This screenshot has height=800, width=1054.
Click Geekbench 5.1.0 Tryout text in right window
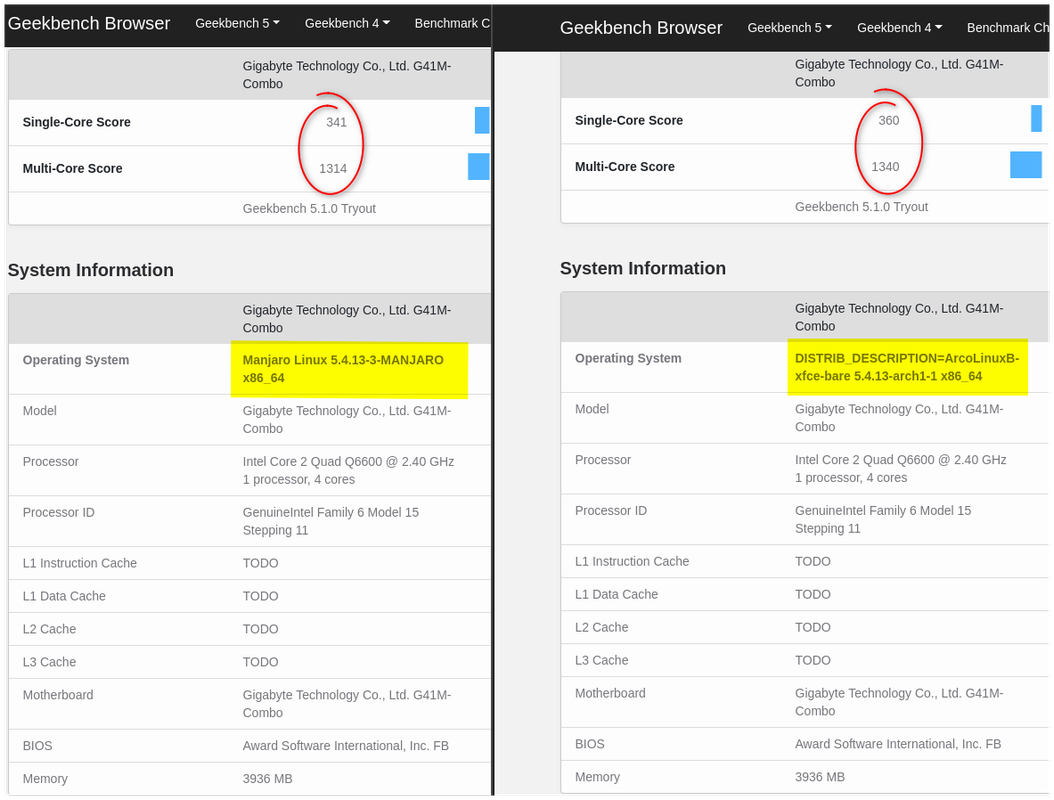pos(861,207)
